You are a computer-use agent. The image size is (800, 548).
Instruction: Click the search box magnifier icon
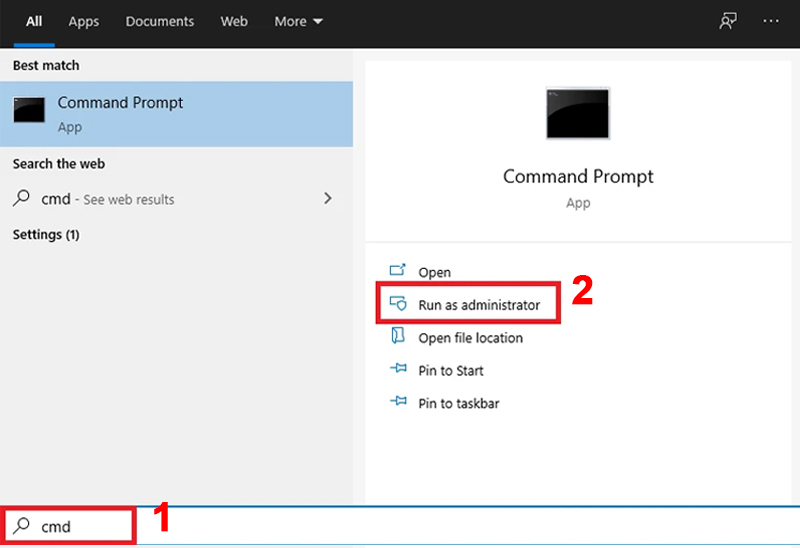[22, 525]
